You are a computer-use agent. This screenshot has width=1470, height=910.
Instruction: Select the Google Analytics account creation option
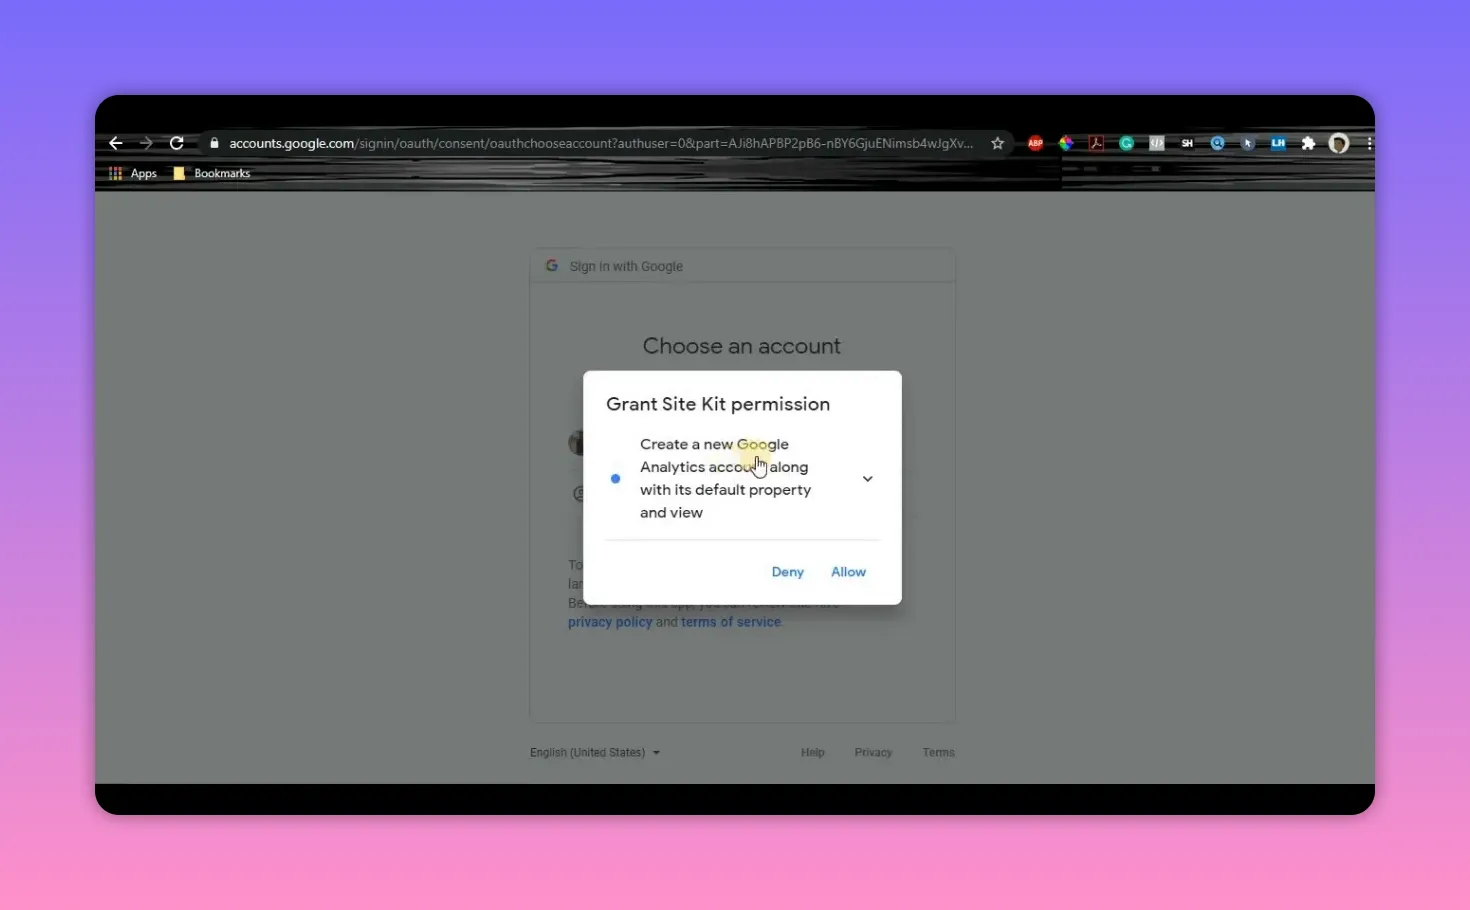615,478
